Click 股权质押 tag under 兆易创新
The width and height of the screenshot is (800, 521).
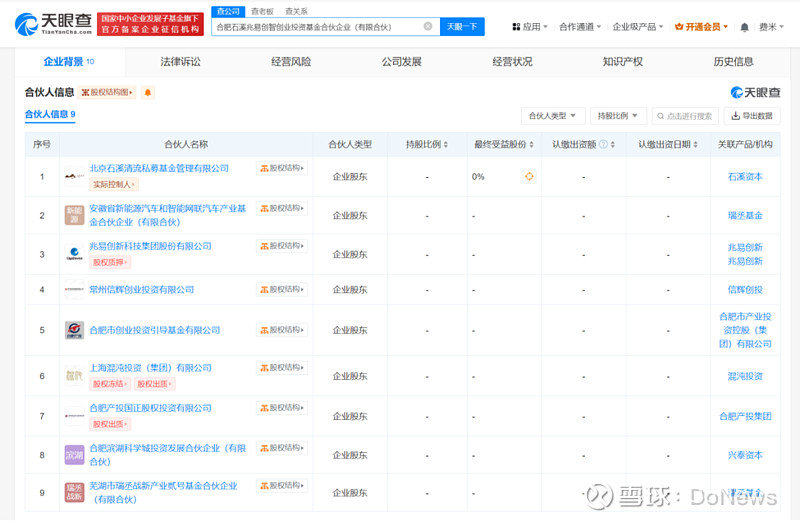[x=110, y=262]
